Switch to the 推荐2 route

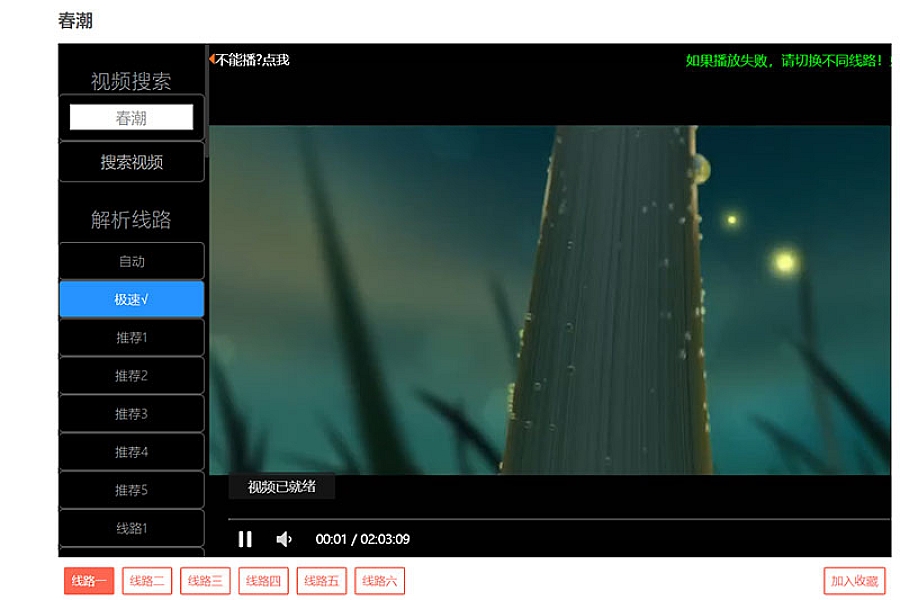pyautogui.click(x=131, y=376)
